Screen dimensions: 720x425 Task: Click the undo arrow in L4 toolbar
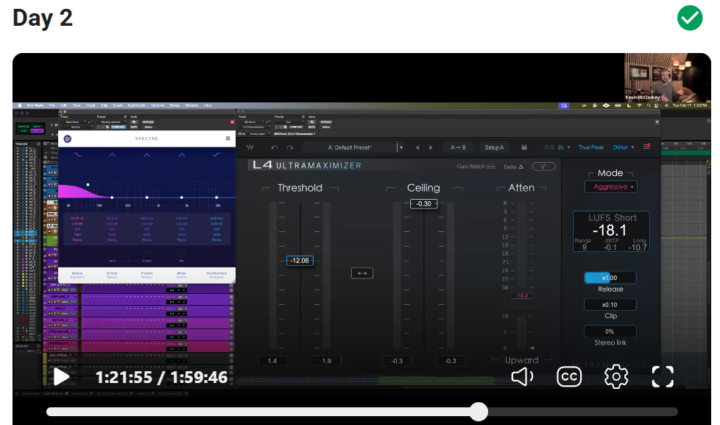[275, 147]
